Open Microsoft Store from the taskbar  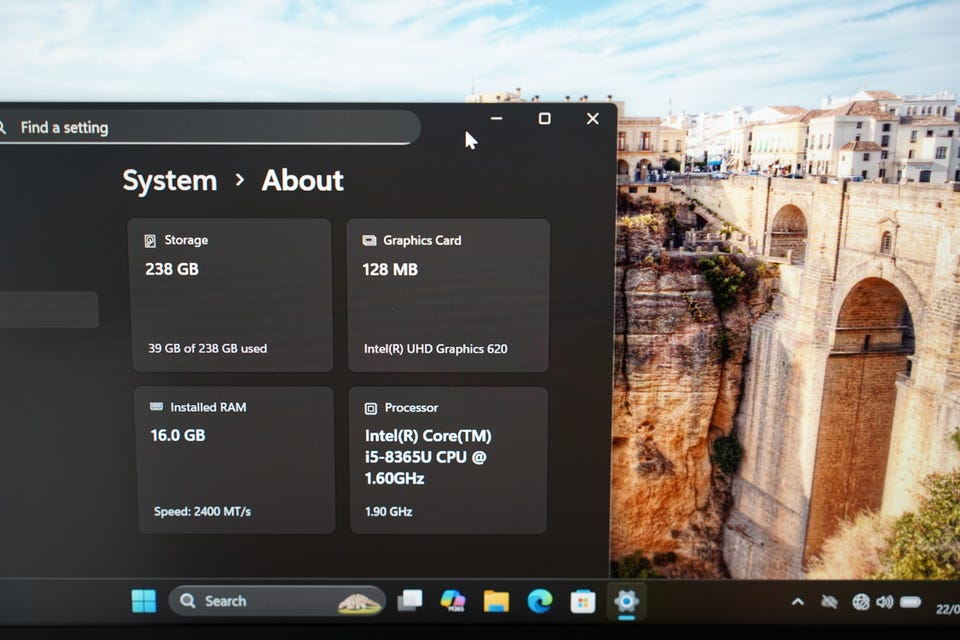point(583,602)
